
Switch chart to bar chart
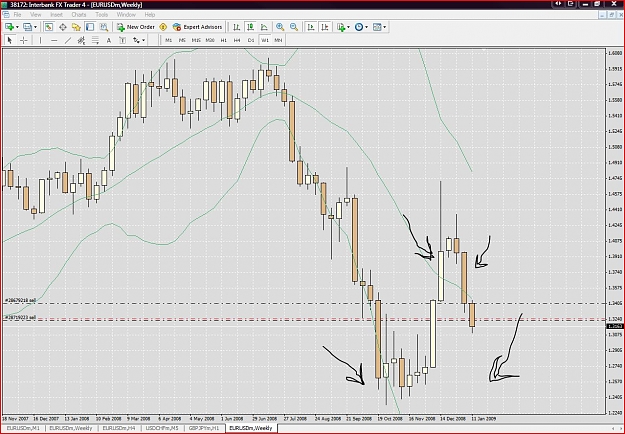[x=236, y=27]
